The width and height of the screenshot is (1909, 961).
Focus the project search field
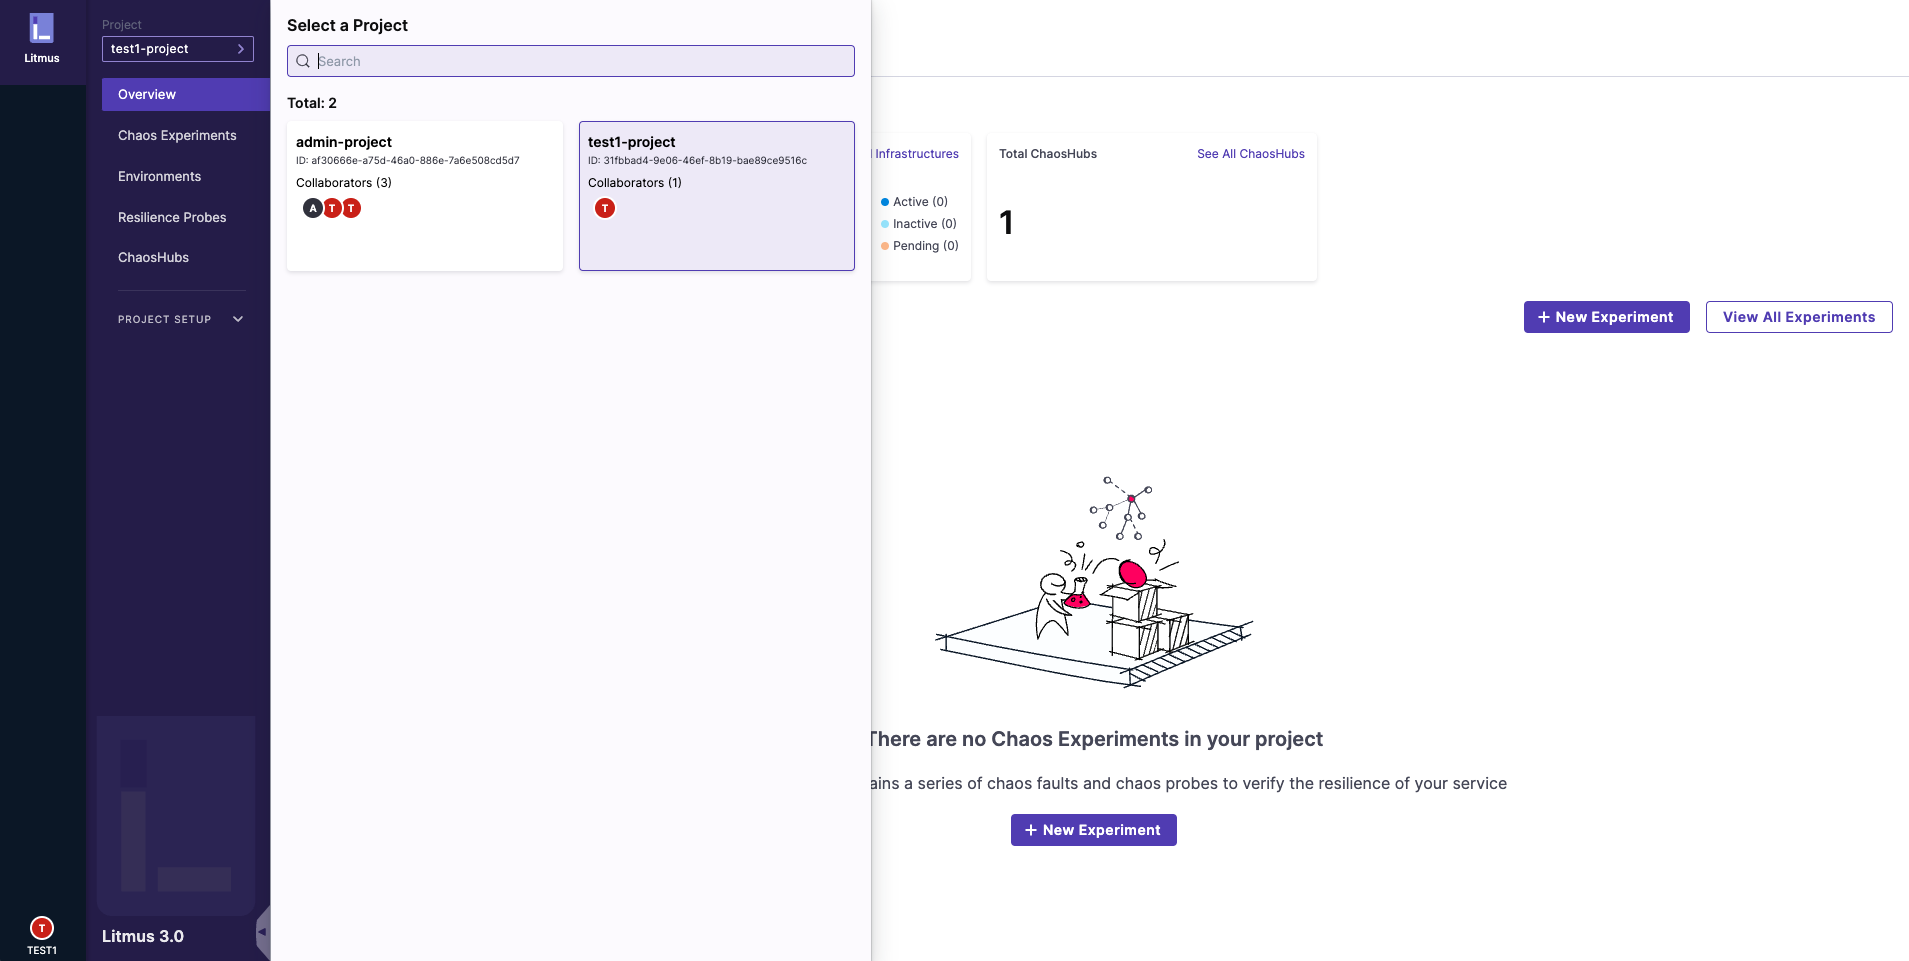click(x=580, y=61)
